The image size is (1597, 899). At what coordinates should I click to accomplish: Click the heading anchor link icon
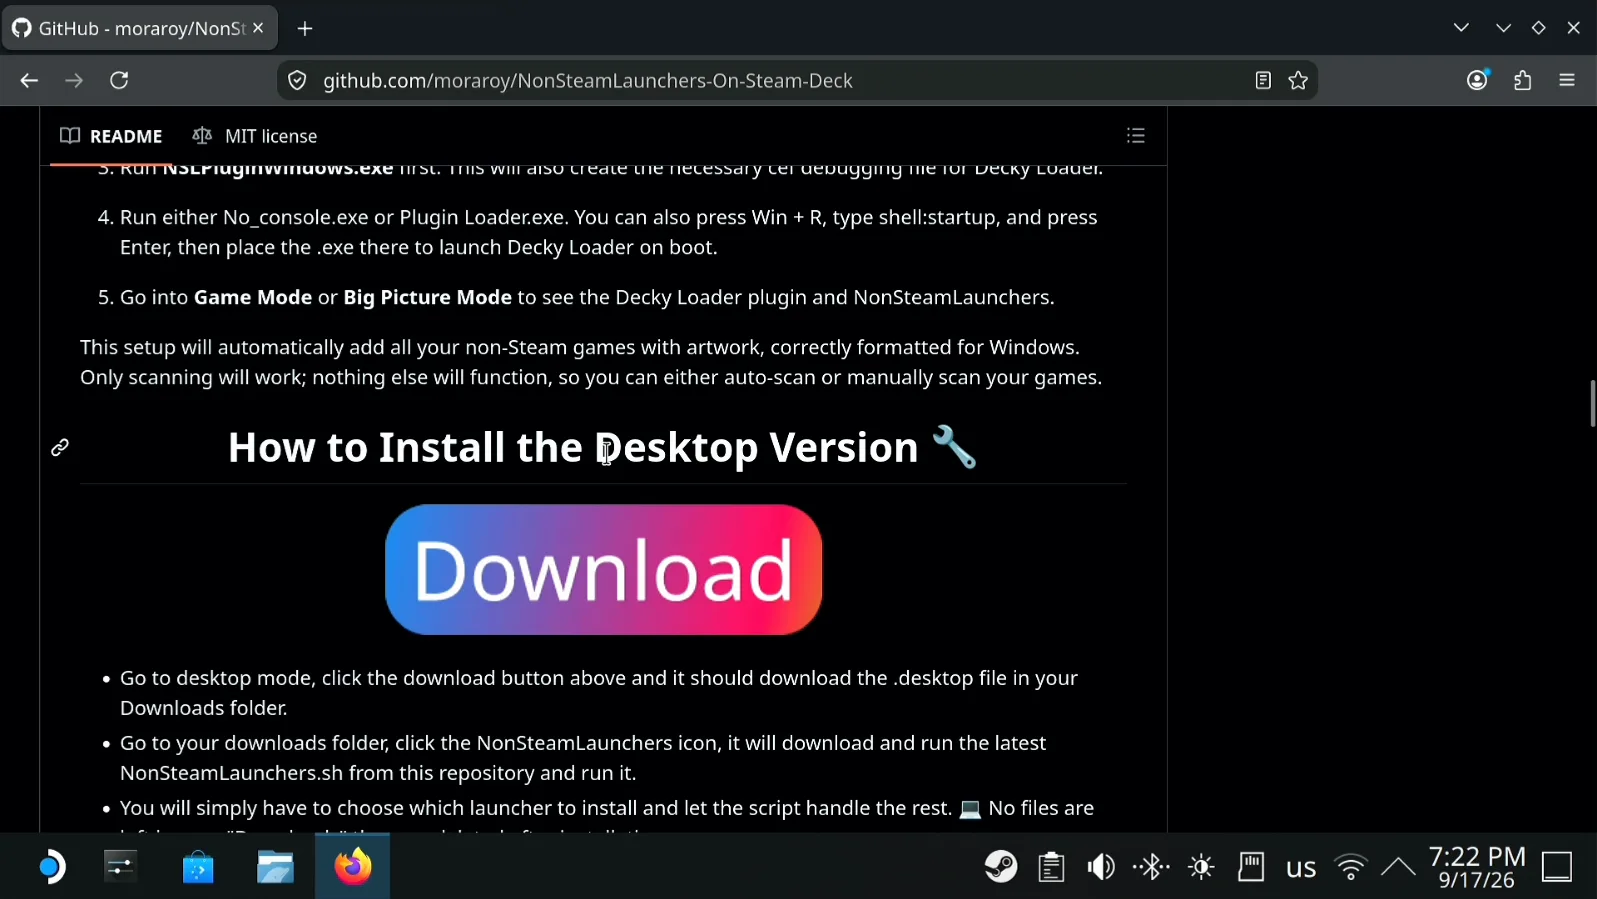60,447
